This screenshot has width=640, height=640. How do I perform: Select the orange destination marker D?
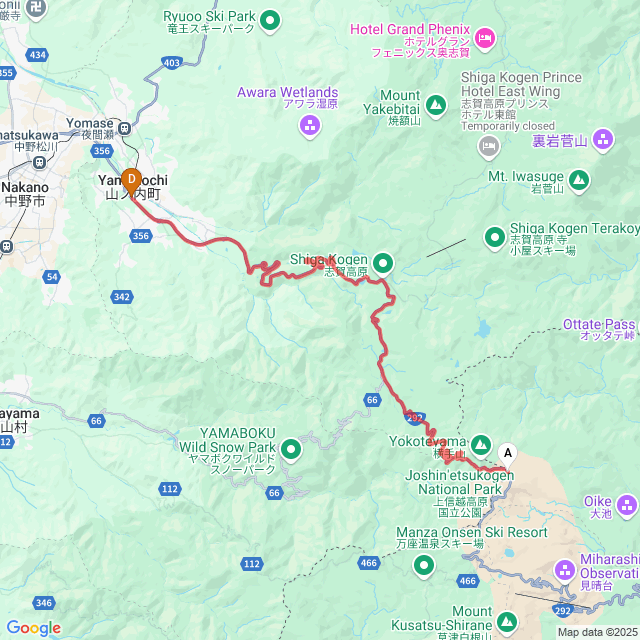[x=131, y=182]
